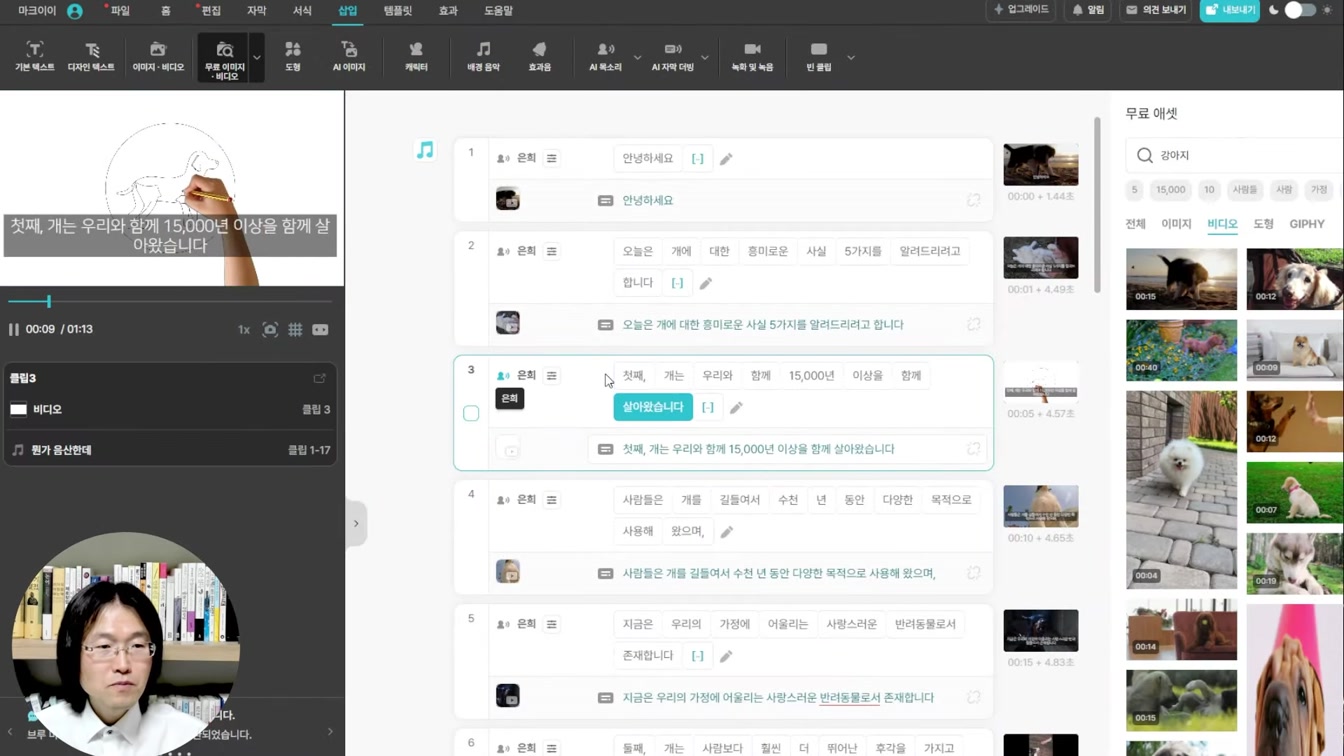Switch to the 전체 asset tab
This screenshot has width=1344, height=756.
click(x=1135, y=224)
